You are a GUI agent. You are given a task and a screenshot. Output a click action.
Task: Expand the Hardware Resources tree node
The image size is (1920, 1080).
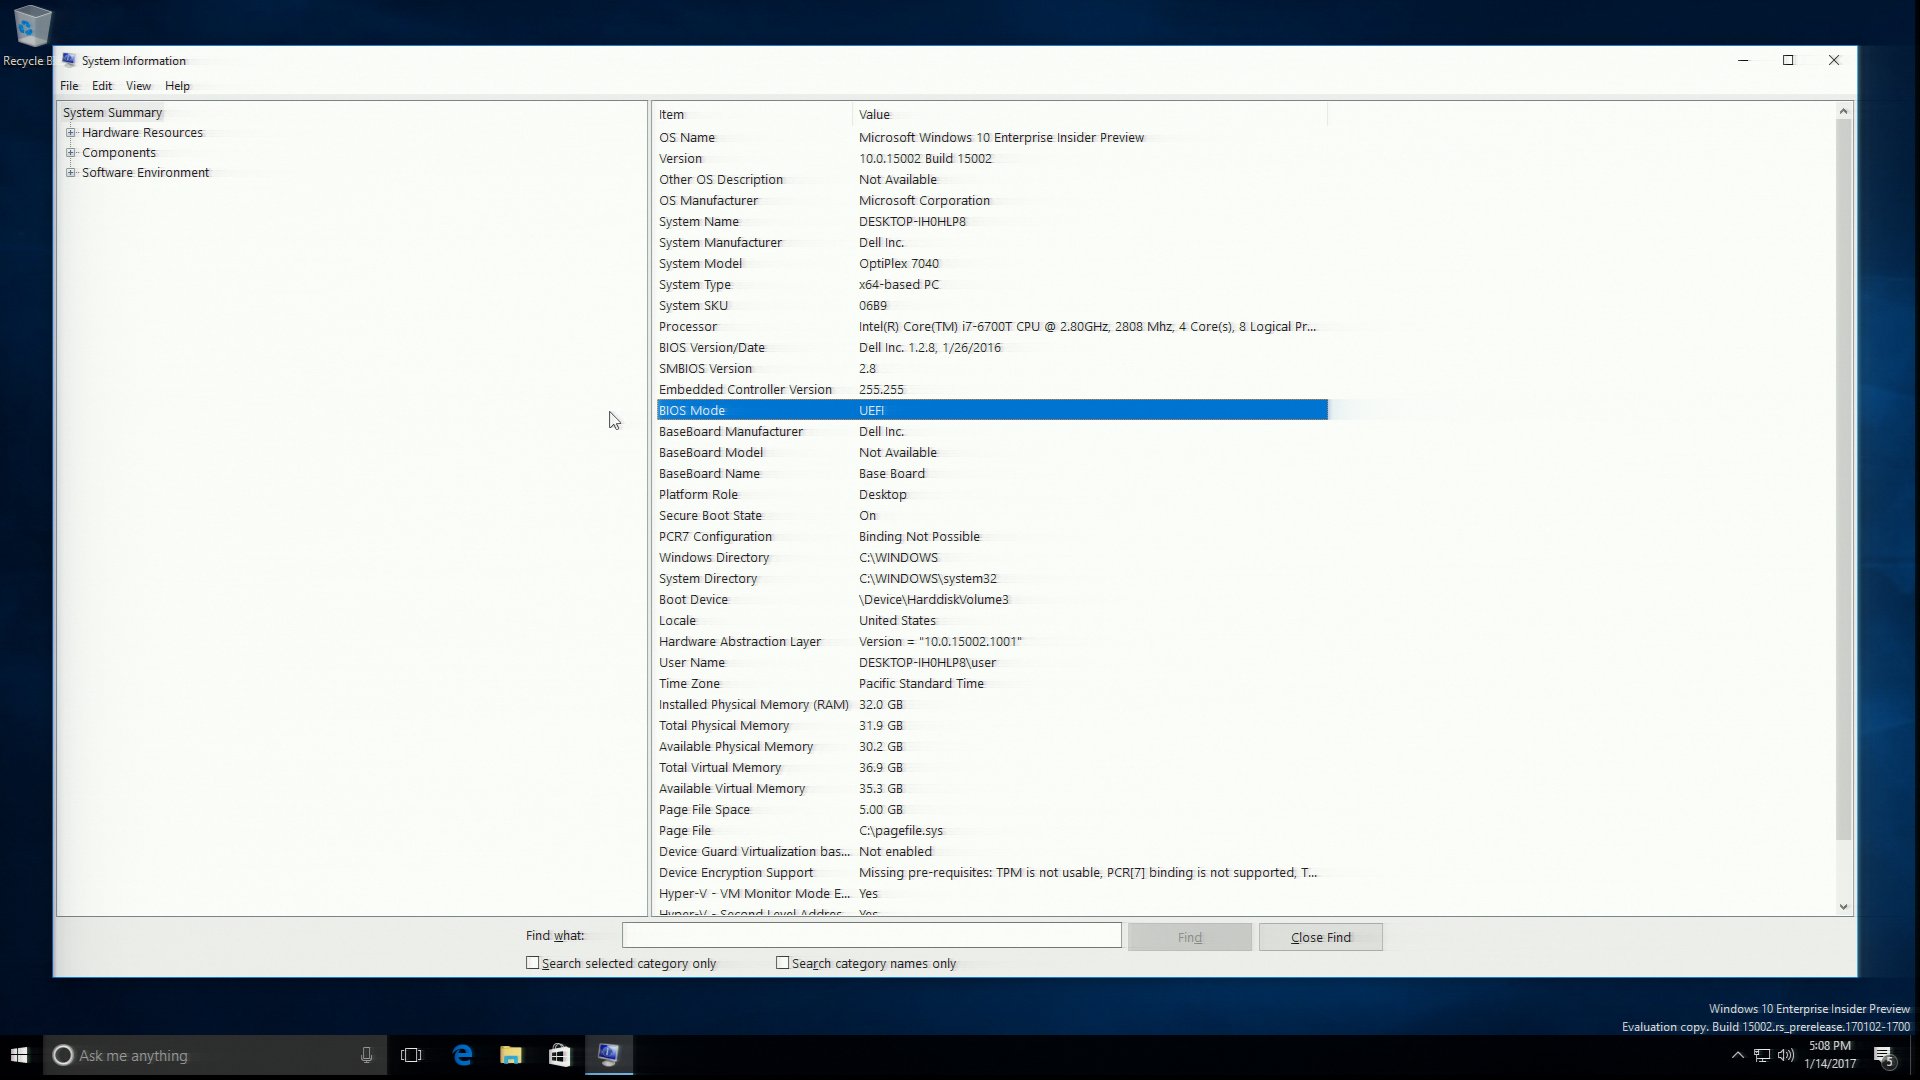[x=71, y=132]
